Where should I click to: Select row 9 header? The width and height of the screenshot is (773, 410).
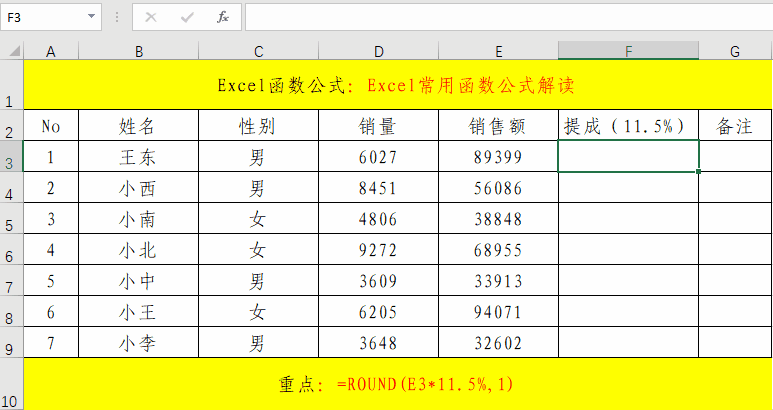pos(11,342)
